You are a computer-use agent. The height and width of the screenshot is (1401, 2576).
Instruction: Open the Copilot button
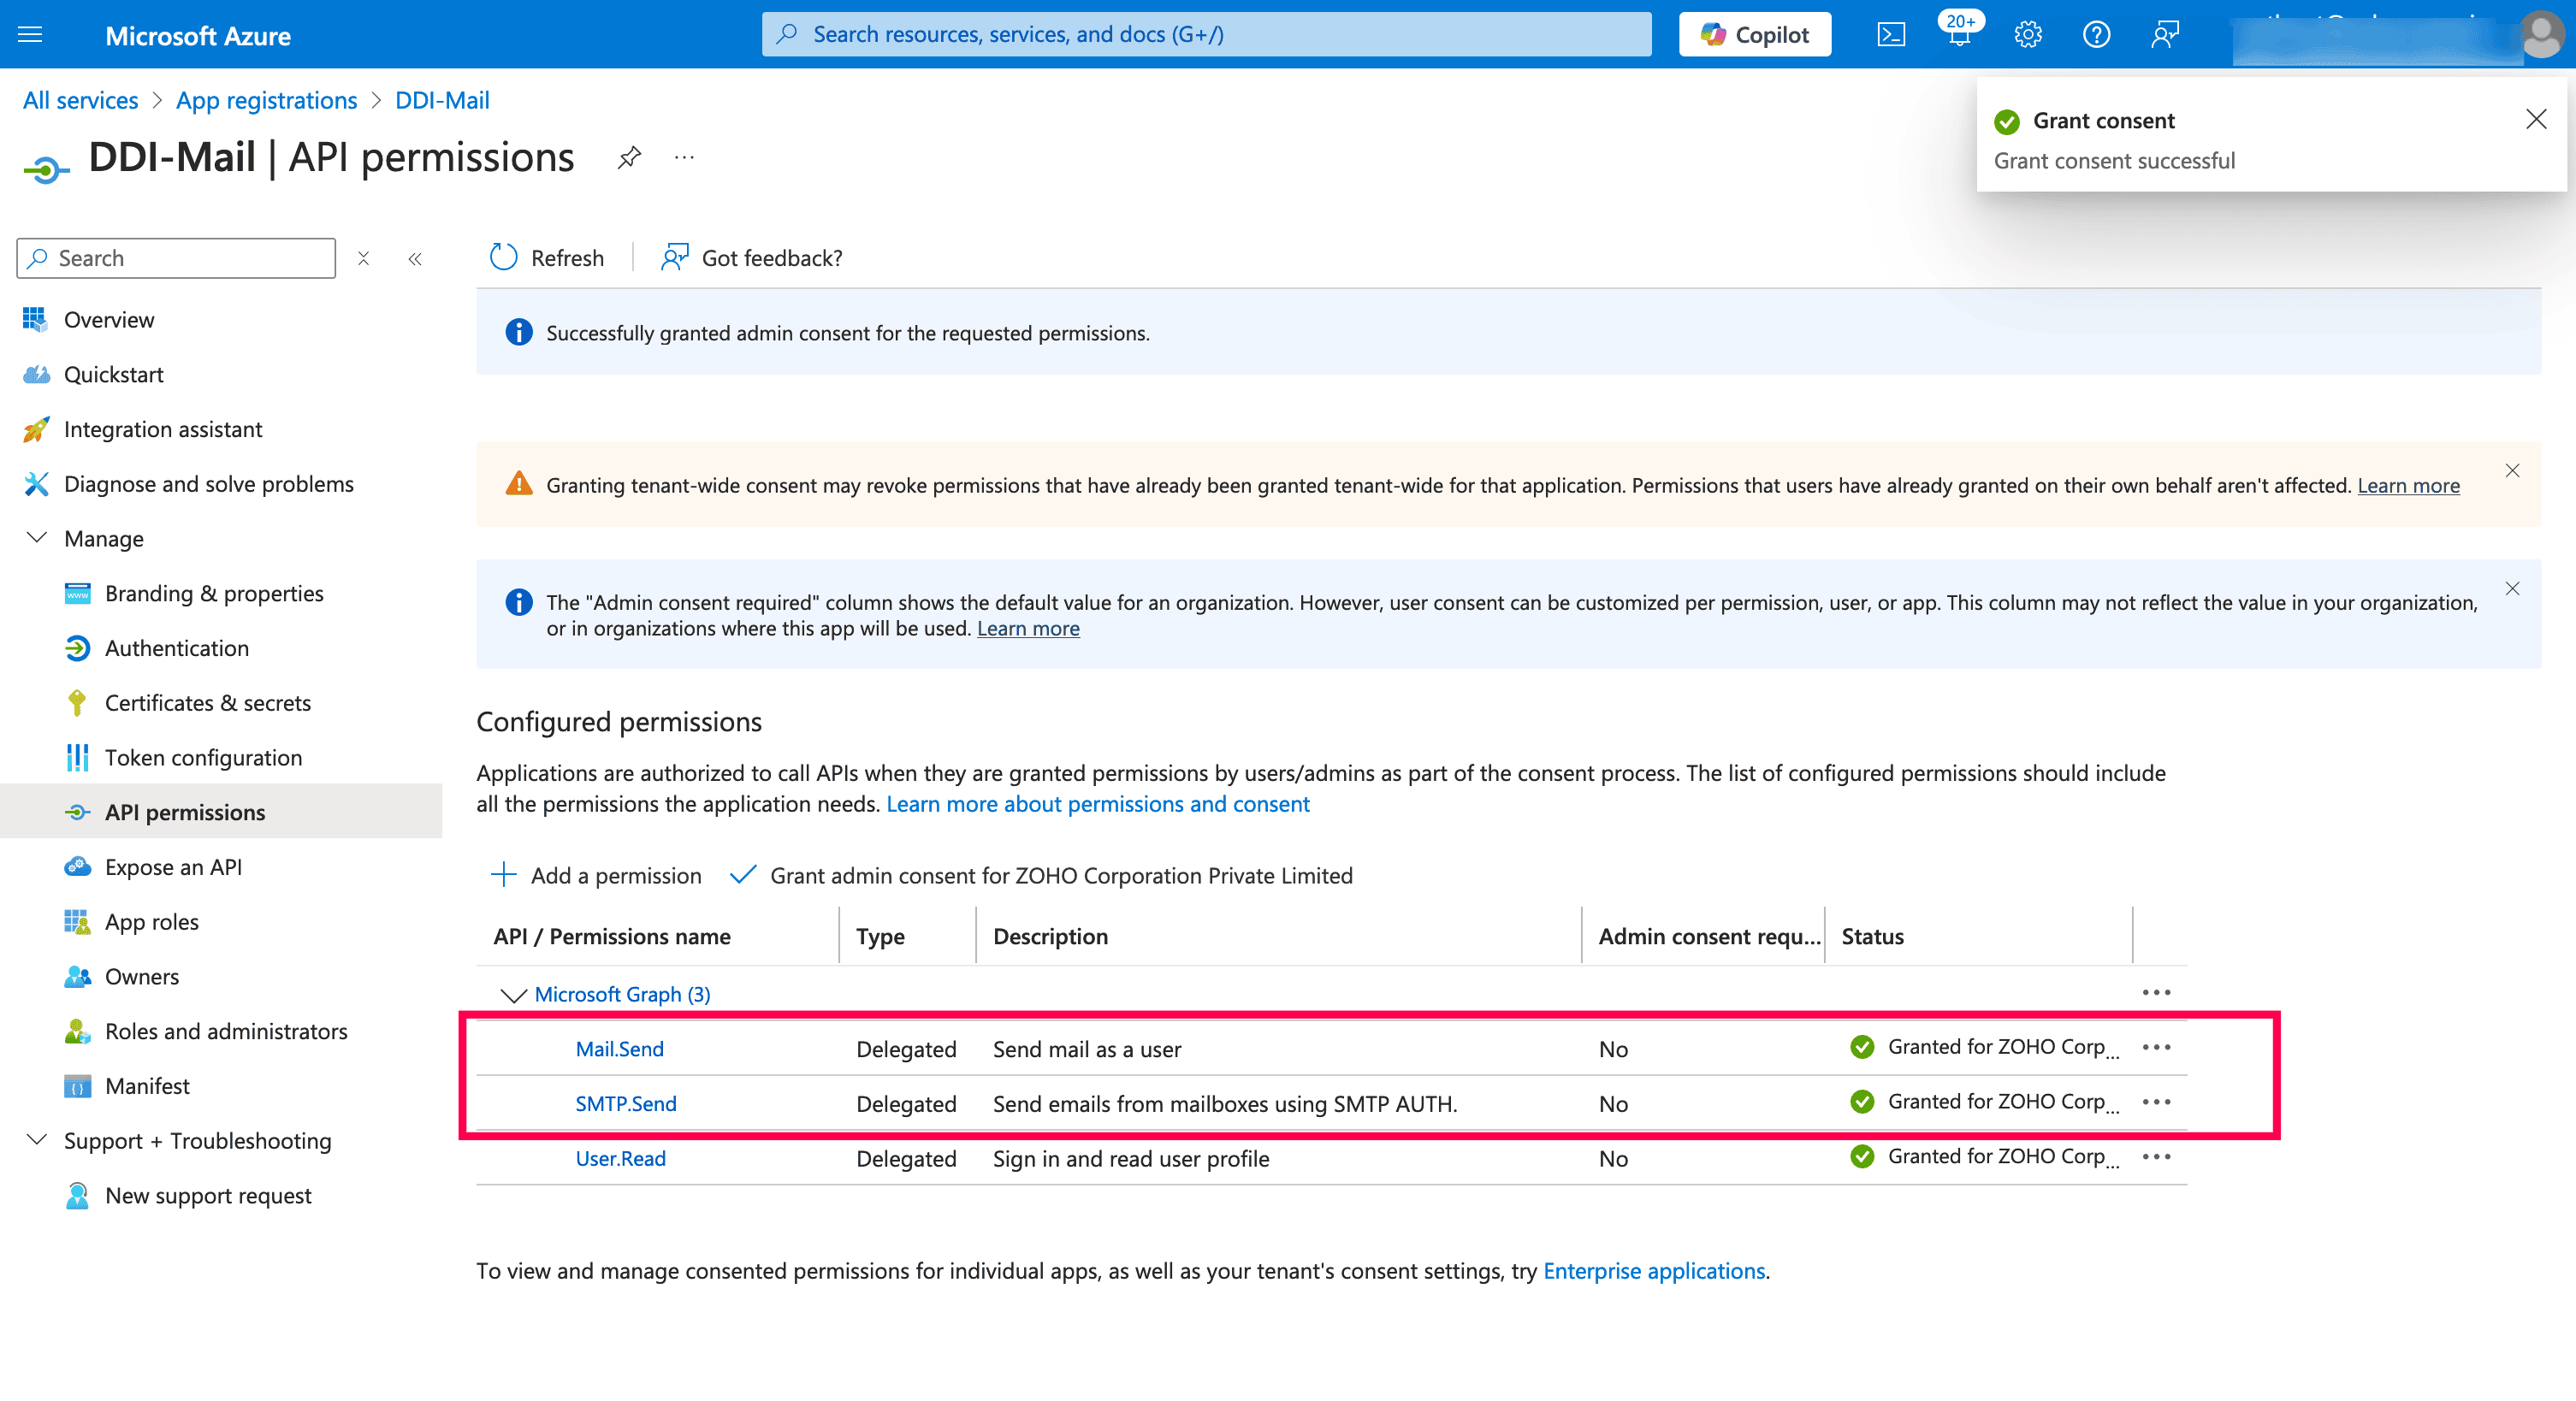pyautogui.click(x=1755, y=35)
